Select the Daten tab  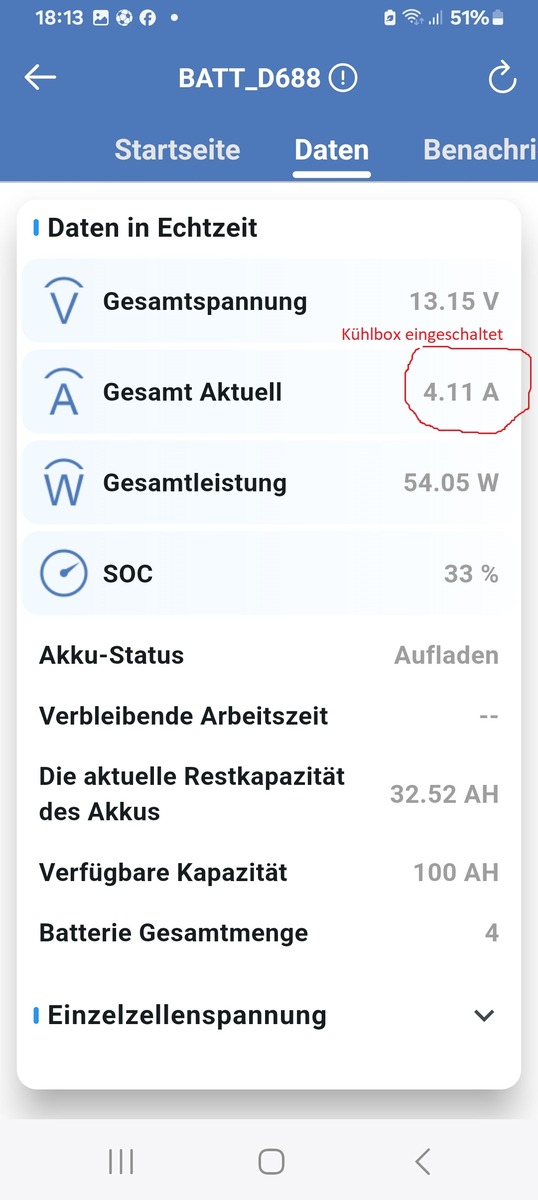tap(331, 150)
